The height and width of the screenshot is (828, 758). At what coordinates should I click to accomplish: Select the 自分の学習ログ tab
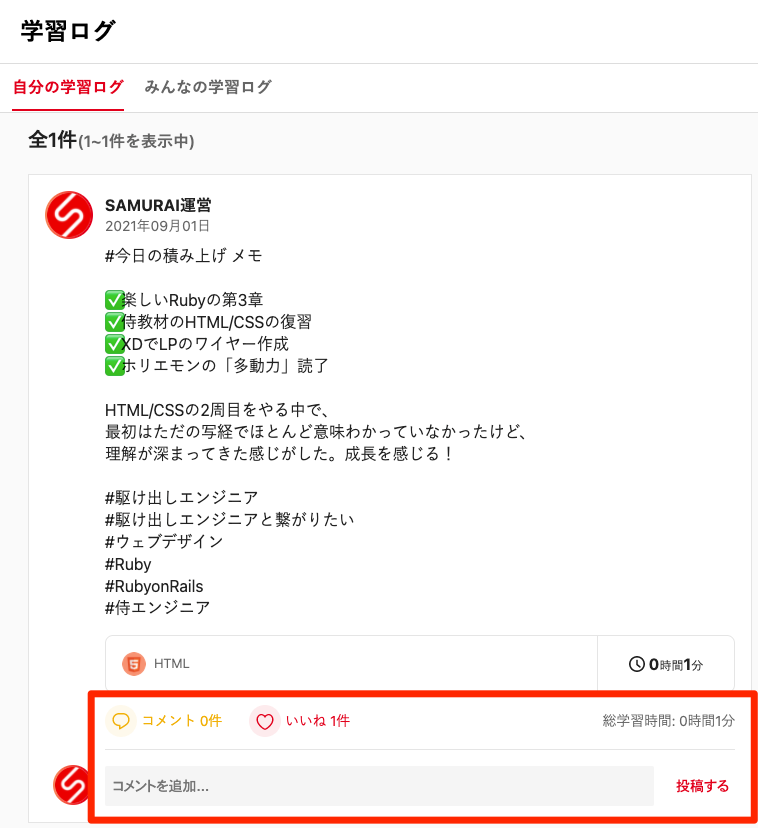(69, 87)
